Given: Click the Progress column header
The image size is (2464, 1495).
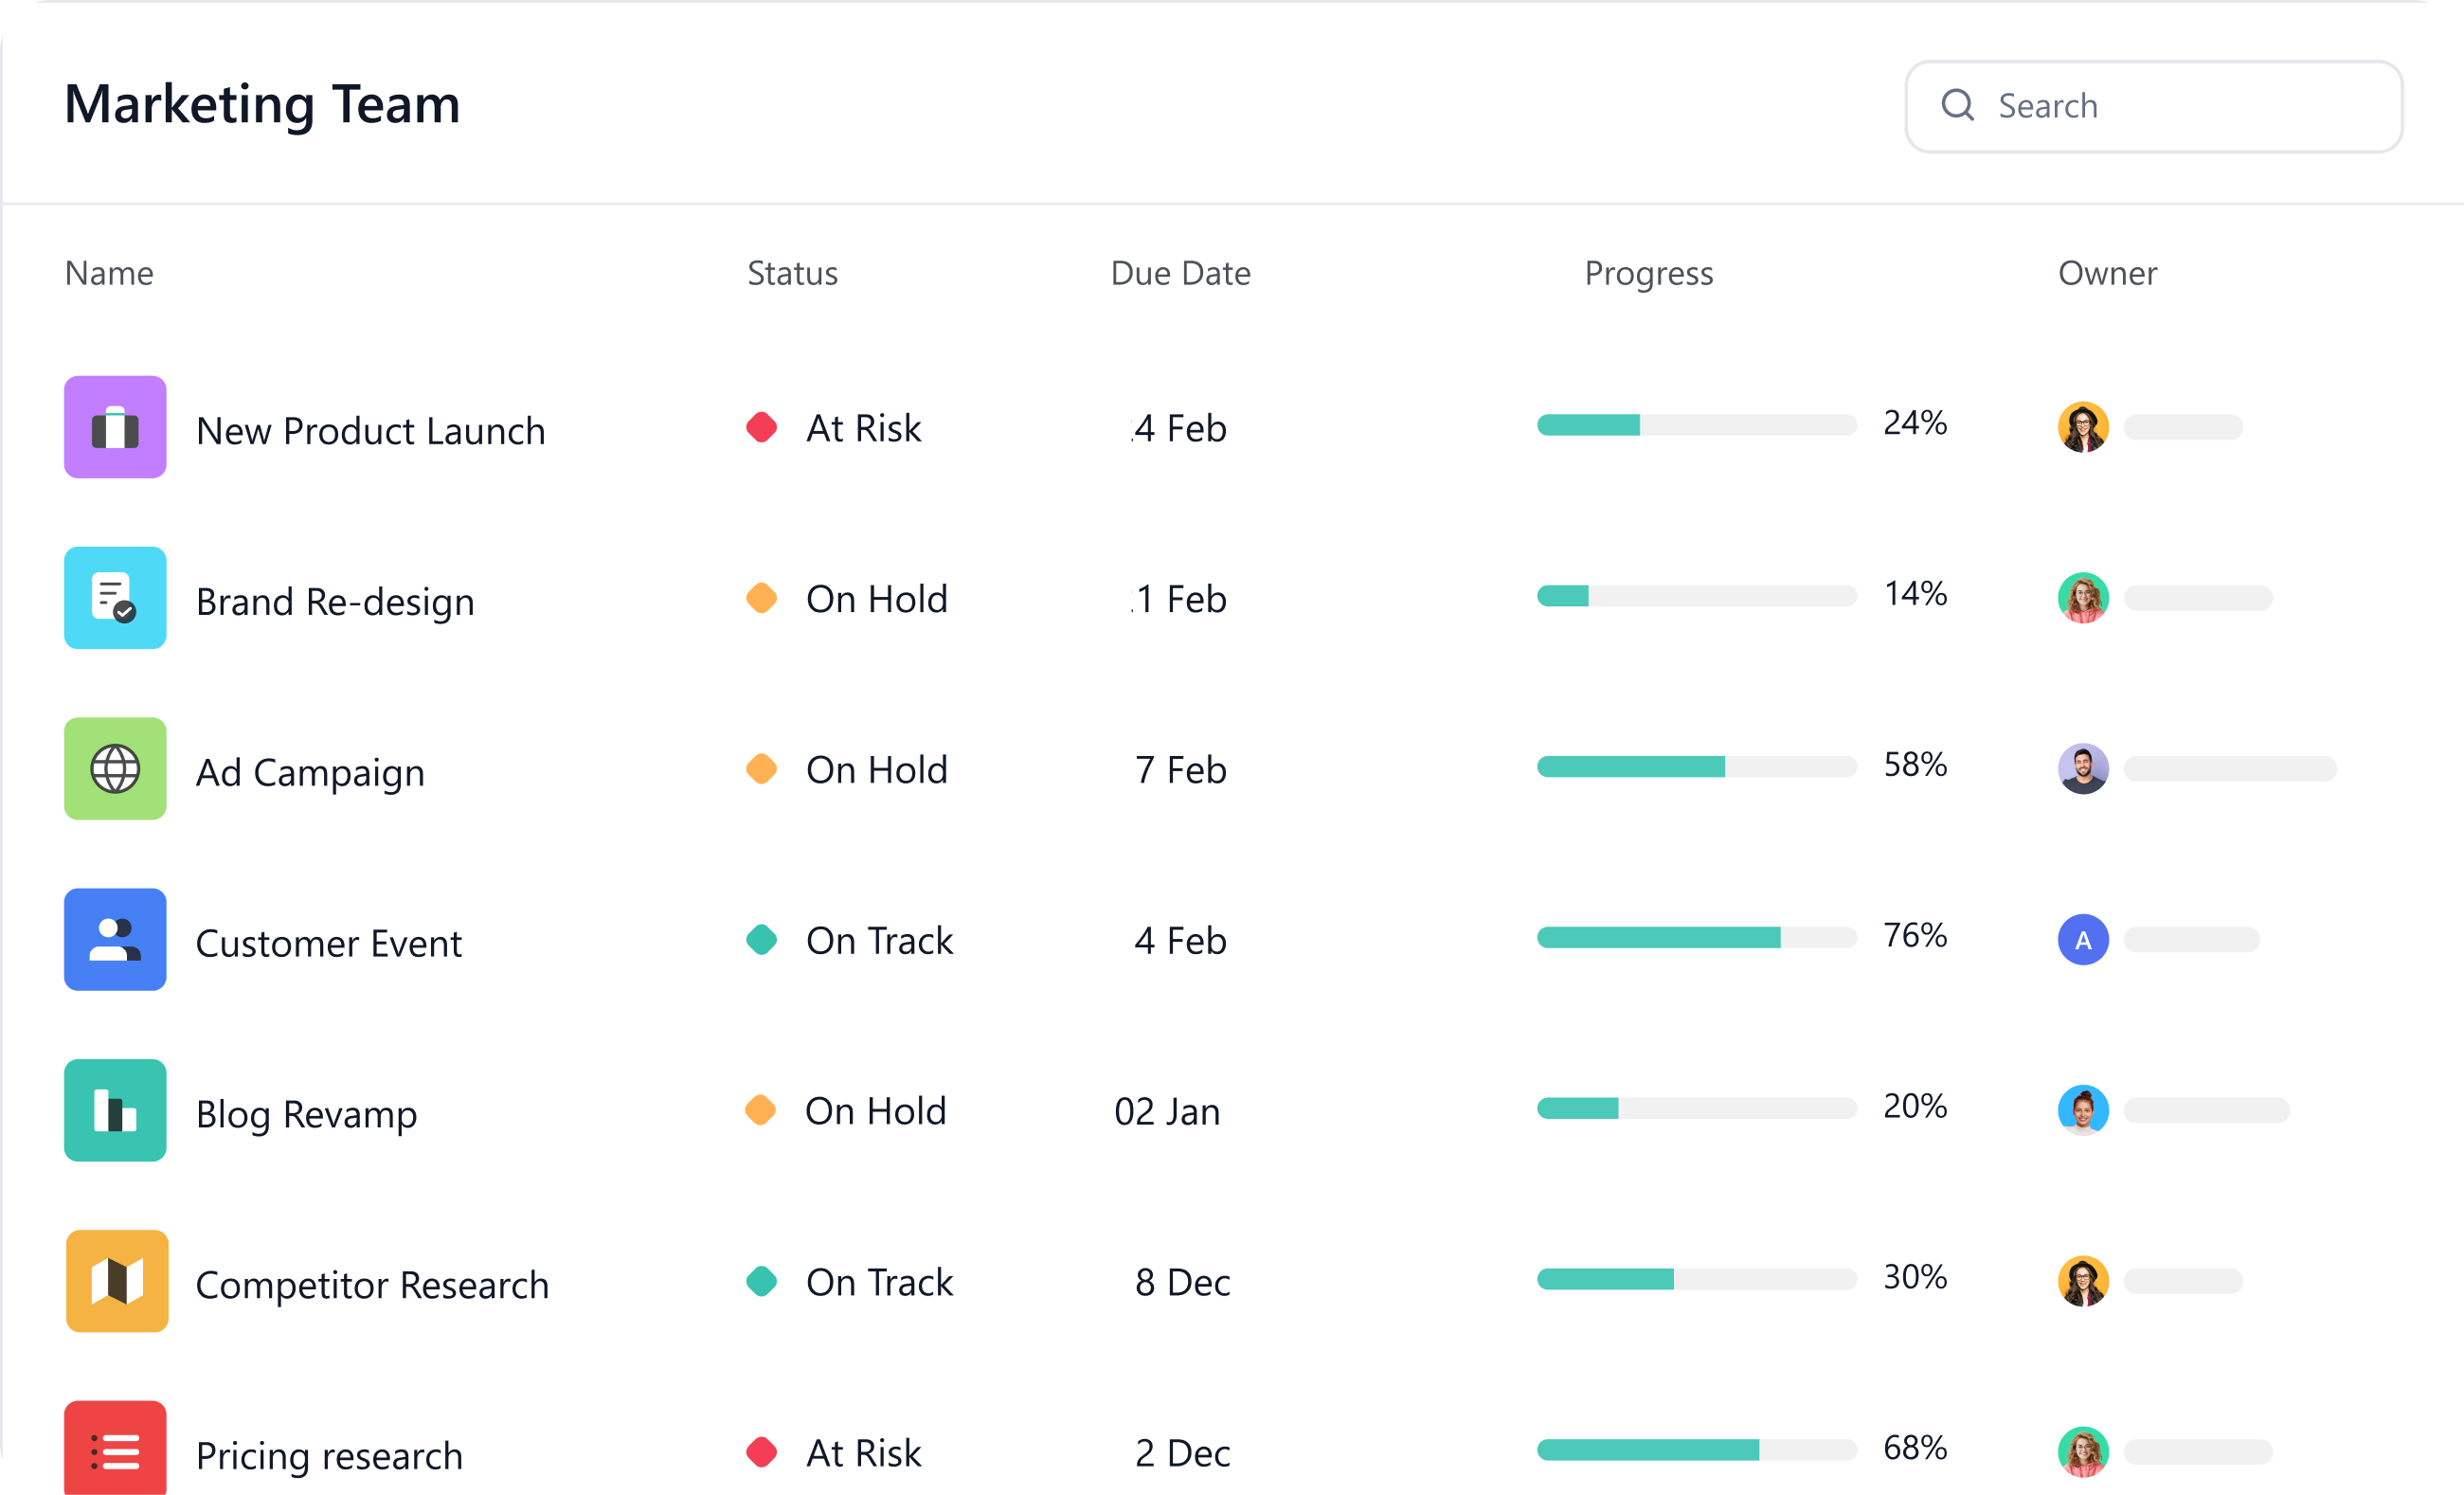Looking at the screenshot, I should click(1648, 273).
